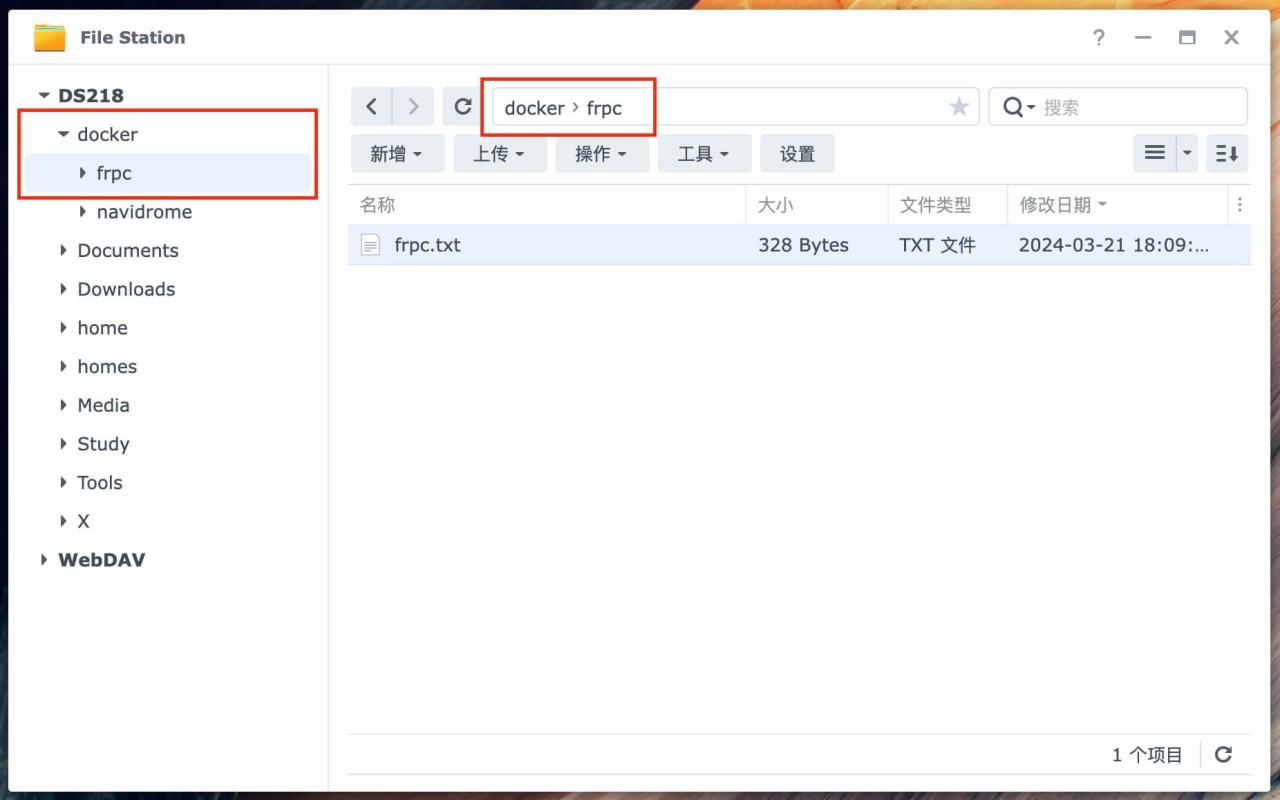This screenshot has height=800, width=1280.
Task: Open the 新增 dropdown menu
Action: click(x=397, y=154)
